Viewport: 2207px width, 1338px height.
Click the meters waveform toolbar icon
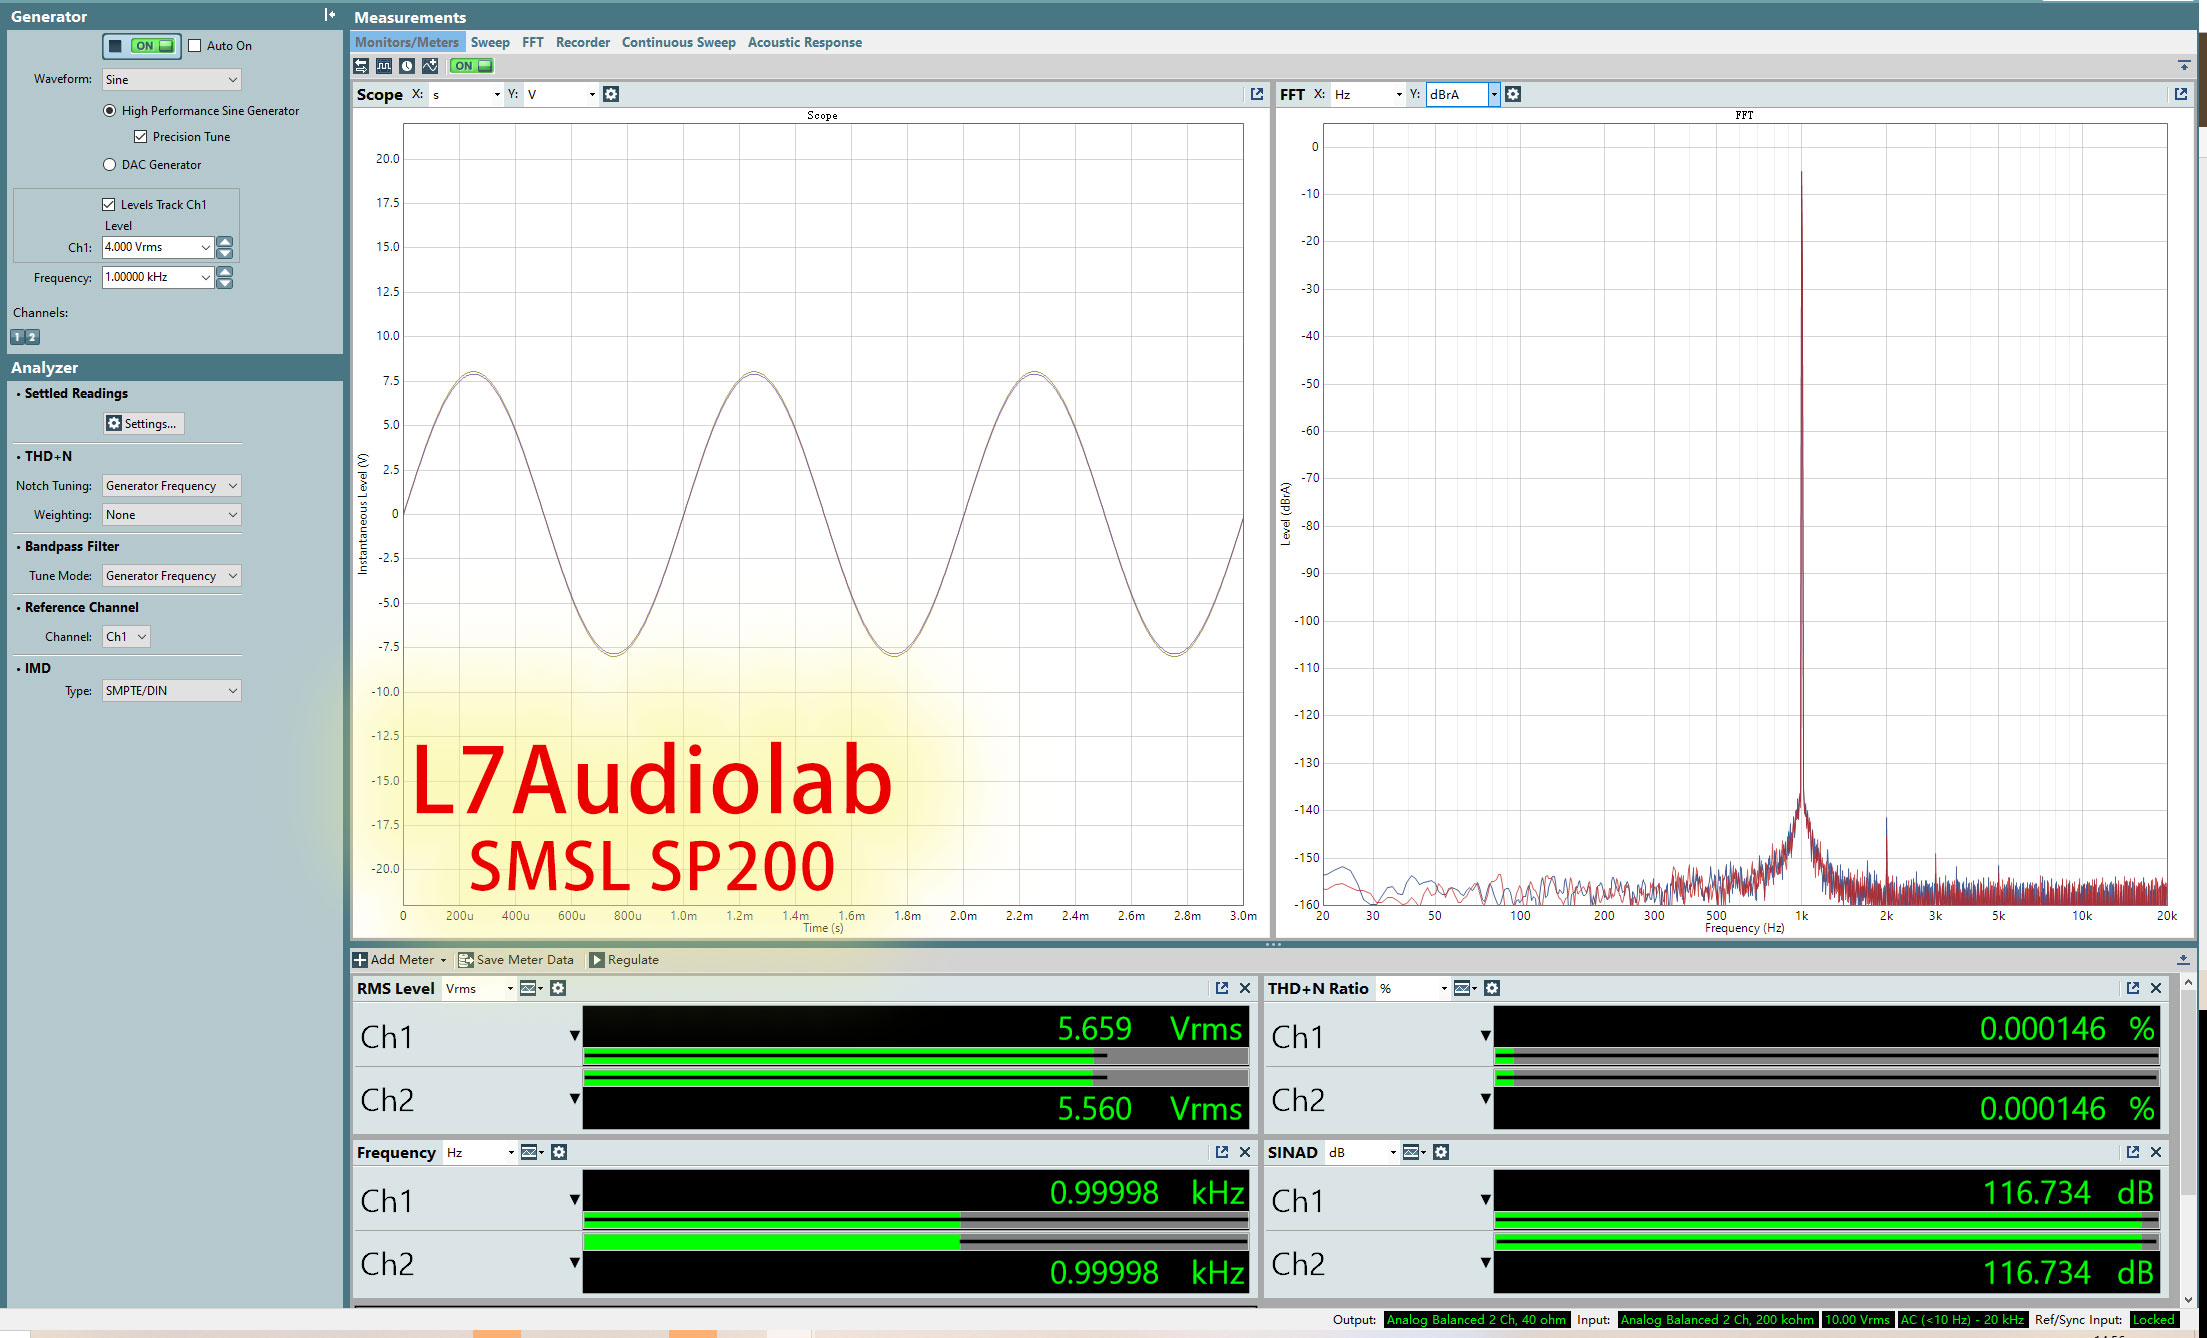click(384, 66)
